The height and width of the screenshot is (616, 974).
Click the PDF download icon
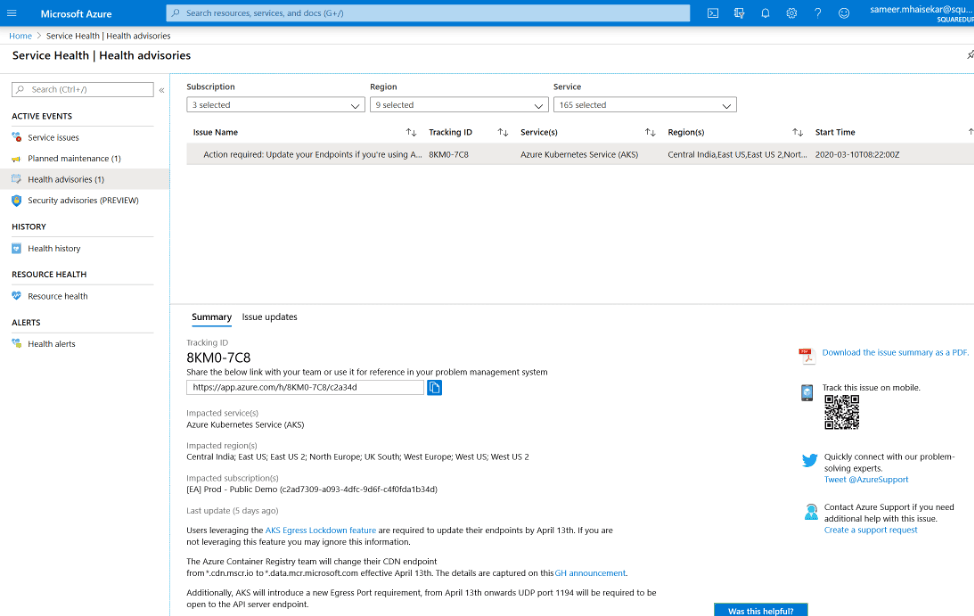coord(806,355)
